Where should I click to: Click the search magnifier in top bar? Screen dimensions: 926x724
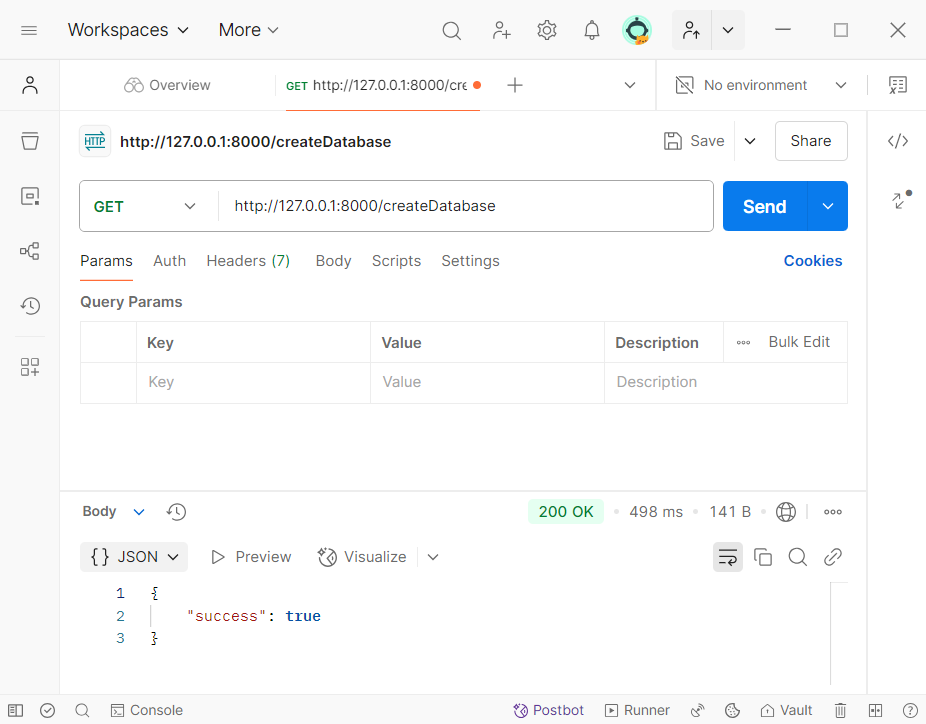[x=451, y=30]
